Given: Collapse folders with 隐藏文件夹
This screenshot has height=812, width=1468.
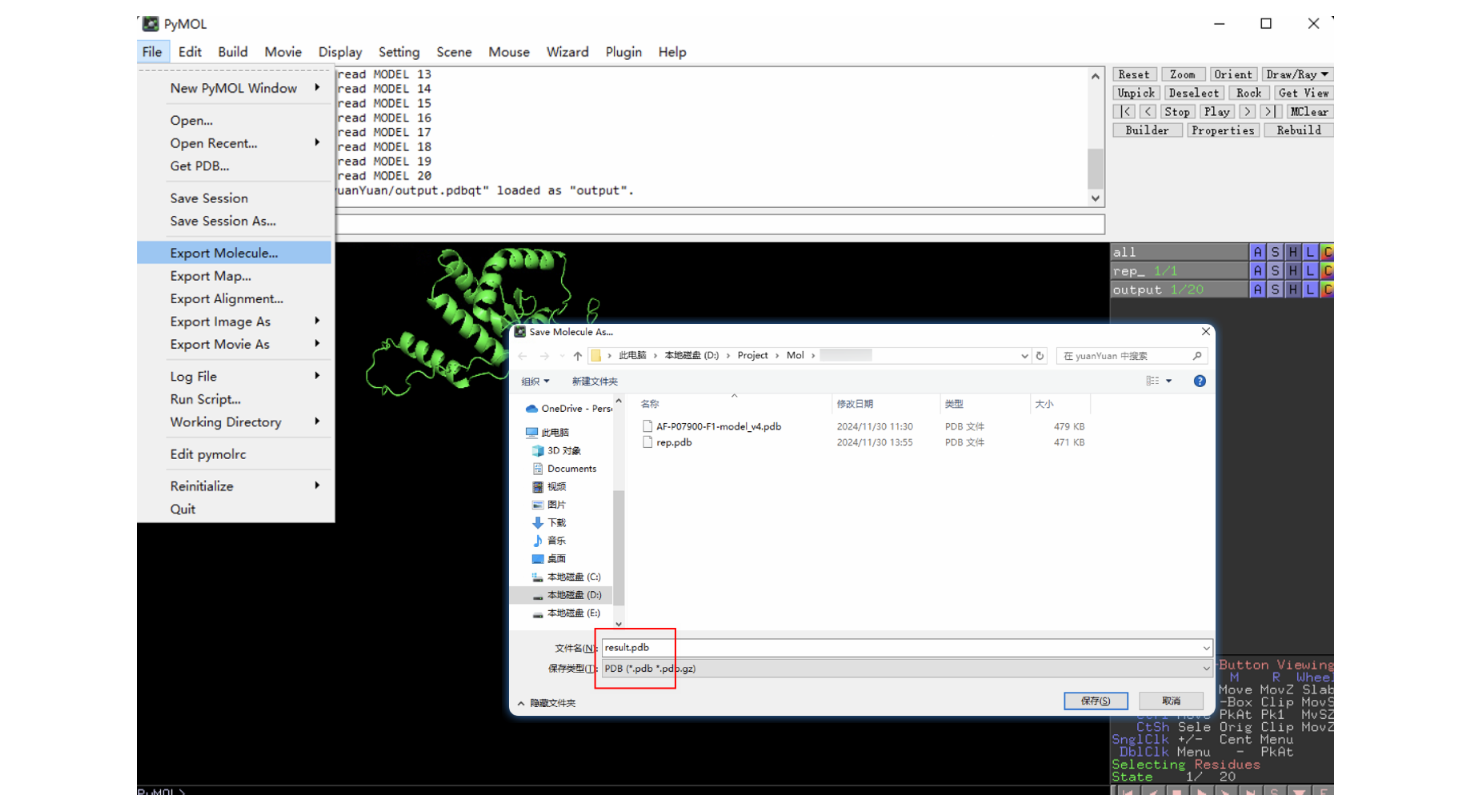Looking at the screenshot, I should [x=546, y=703].
